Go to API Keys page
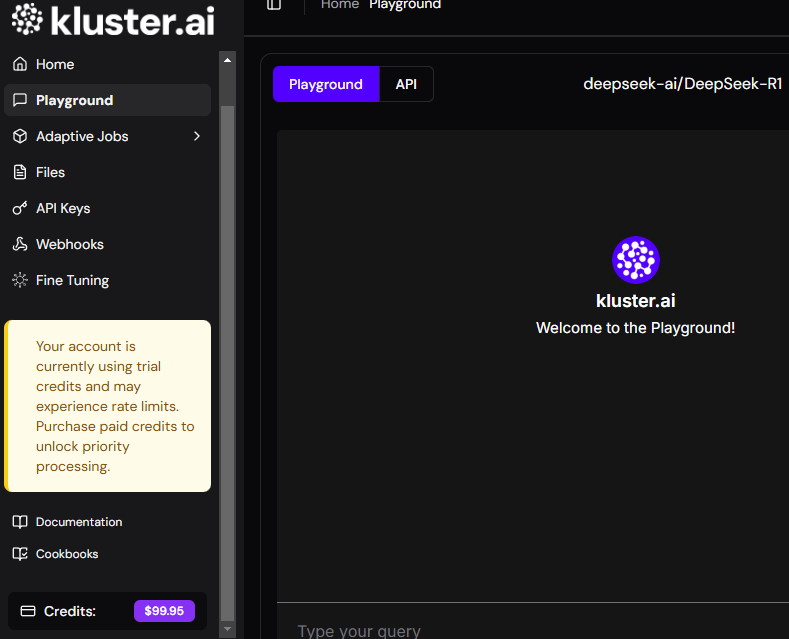This screenshot has width=789, height=639. click(x=107, y=208)
